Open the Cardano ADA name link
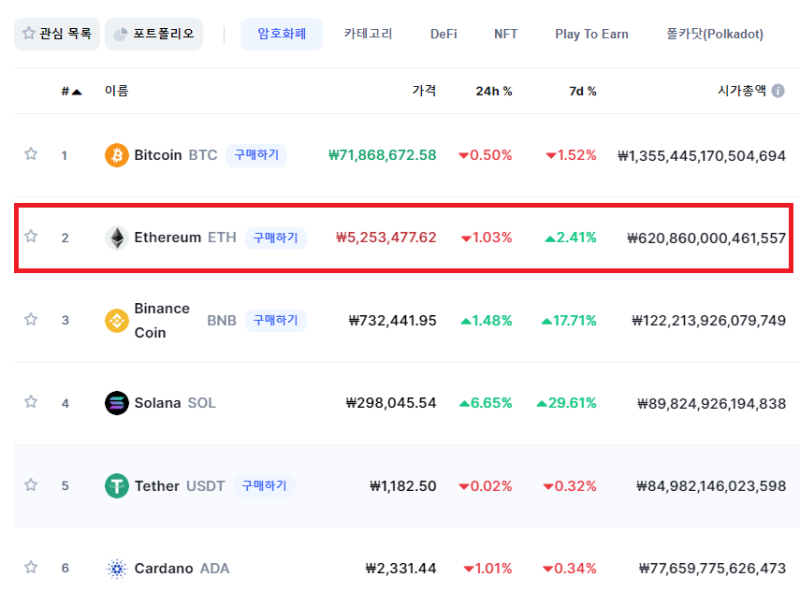 182,568
